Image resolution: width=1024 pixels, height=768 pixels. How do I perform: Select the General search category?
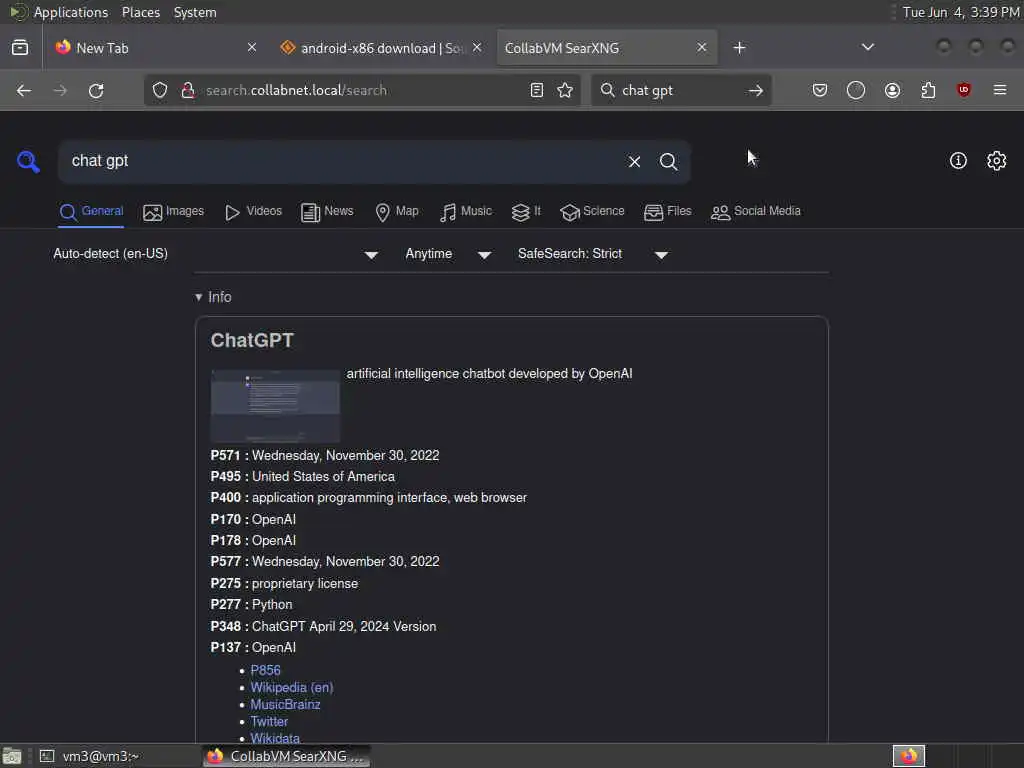(x=91, y=212)
